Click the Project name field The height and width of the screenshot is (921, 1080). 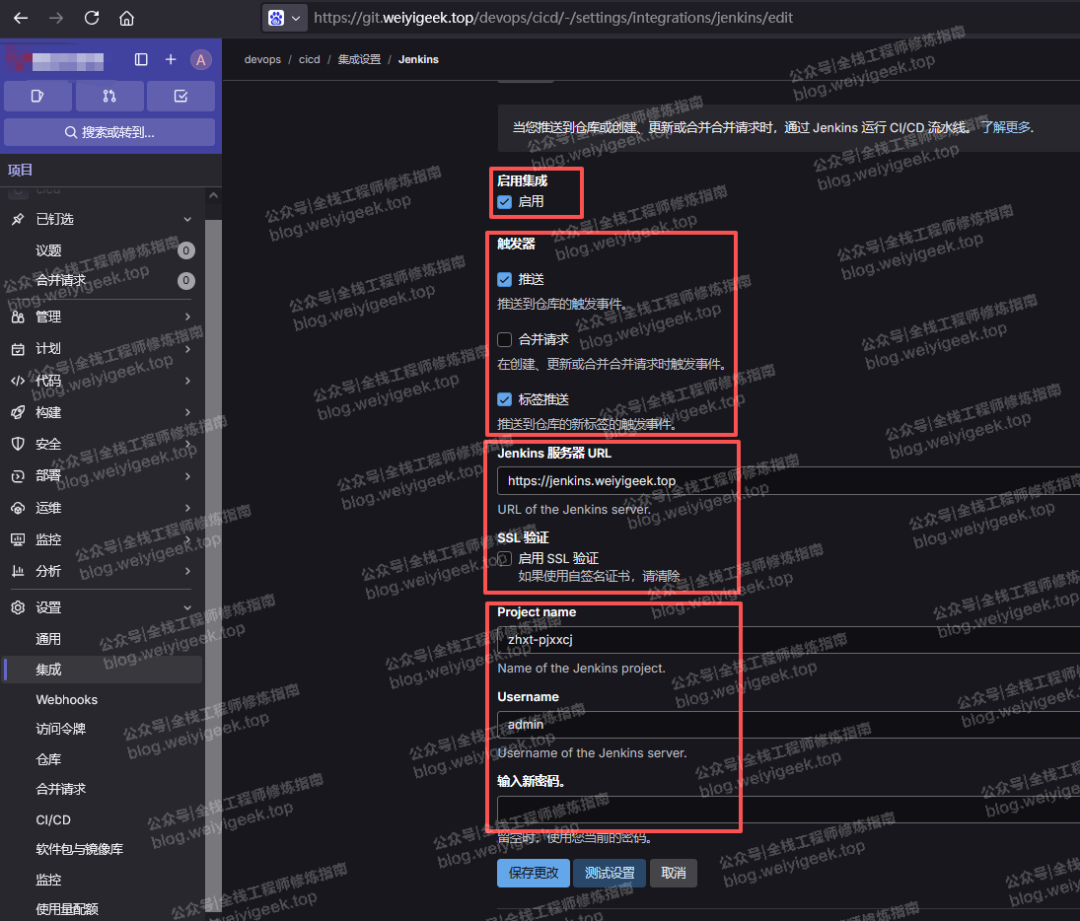tap(788, 640)
